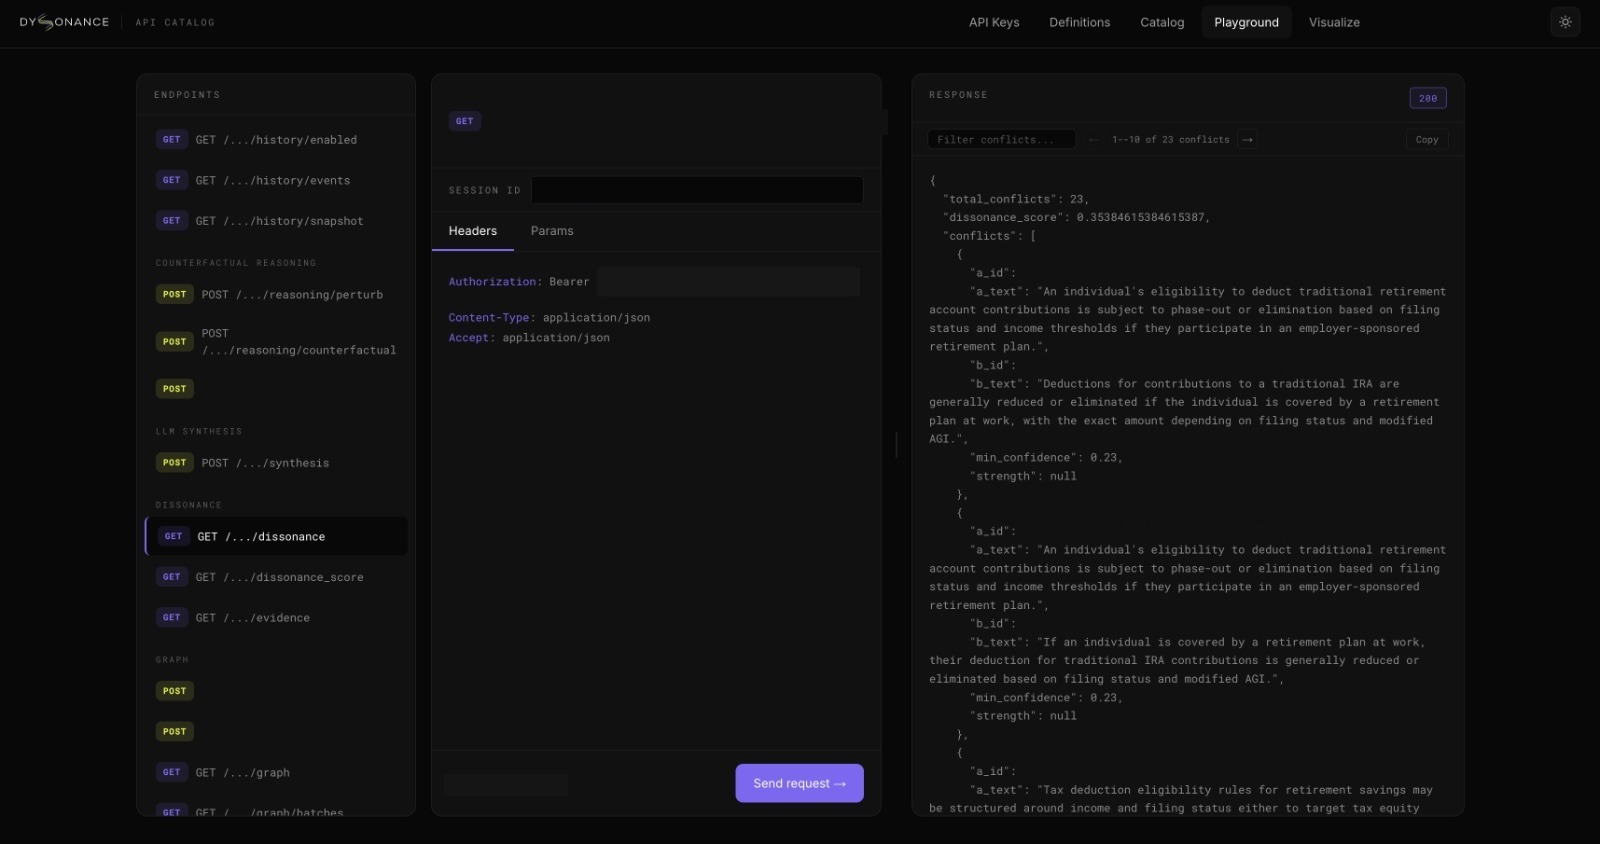1600x844 pixels.
Task: Go to previous page of conflicts arrow
Action: pyautogui.click(x=1093, y=140)
